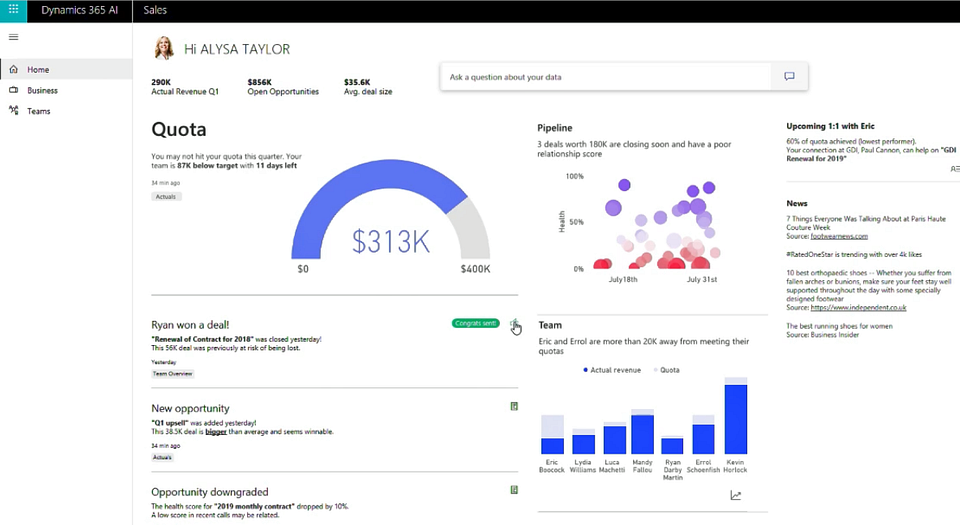Click the New opportunity heading

[190, 408]
